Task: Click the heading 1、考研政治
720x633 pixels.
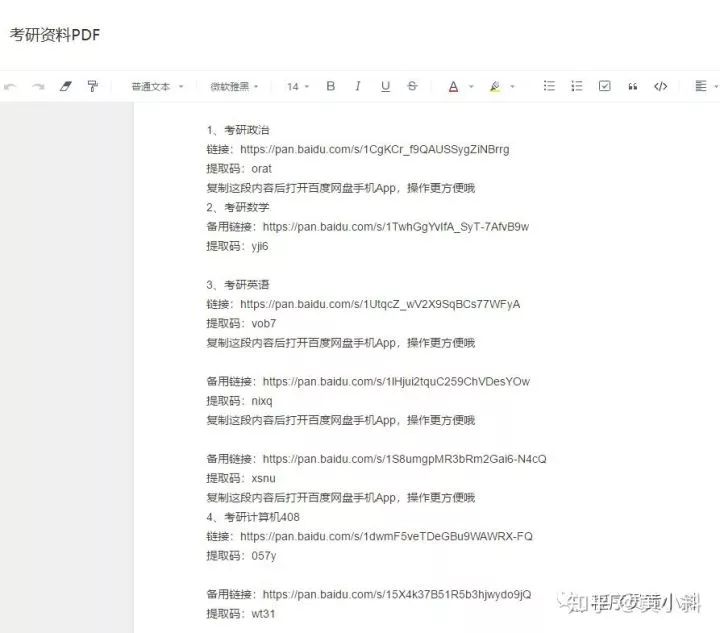Action: click(x=238, y=130)
